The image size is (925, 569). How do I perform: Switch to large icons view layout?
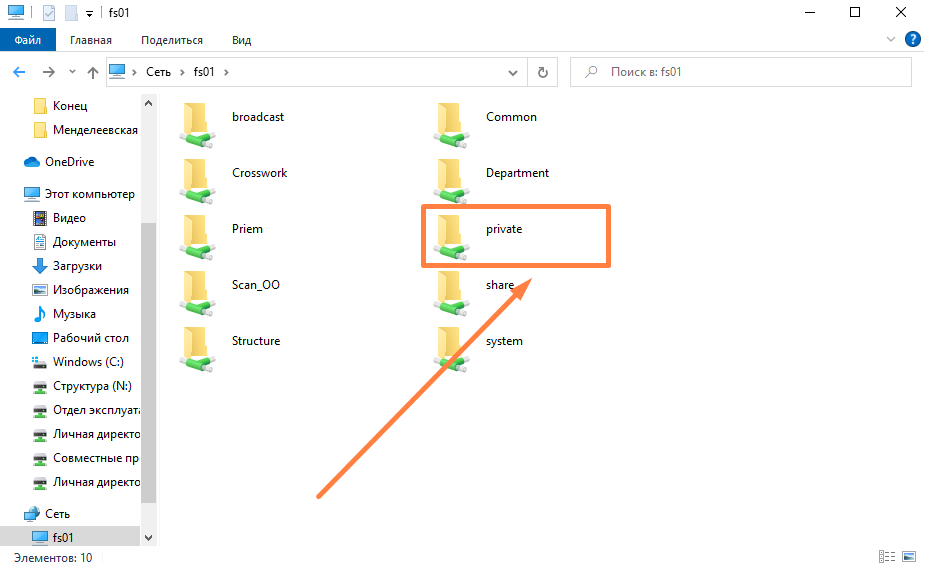point(908,557)
